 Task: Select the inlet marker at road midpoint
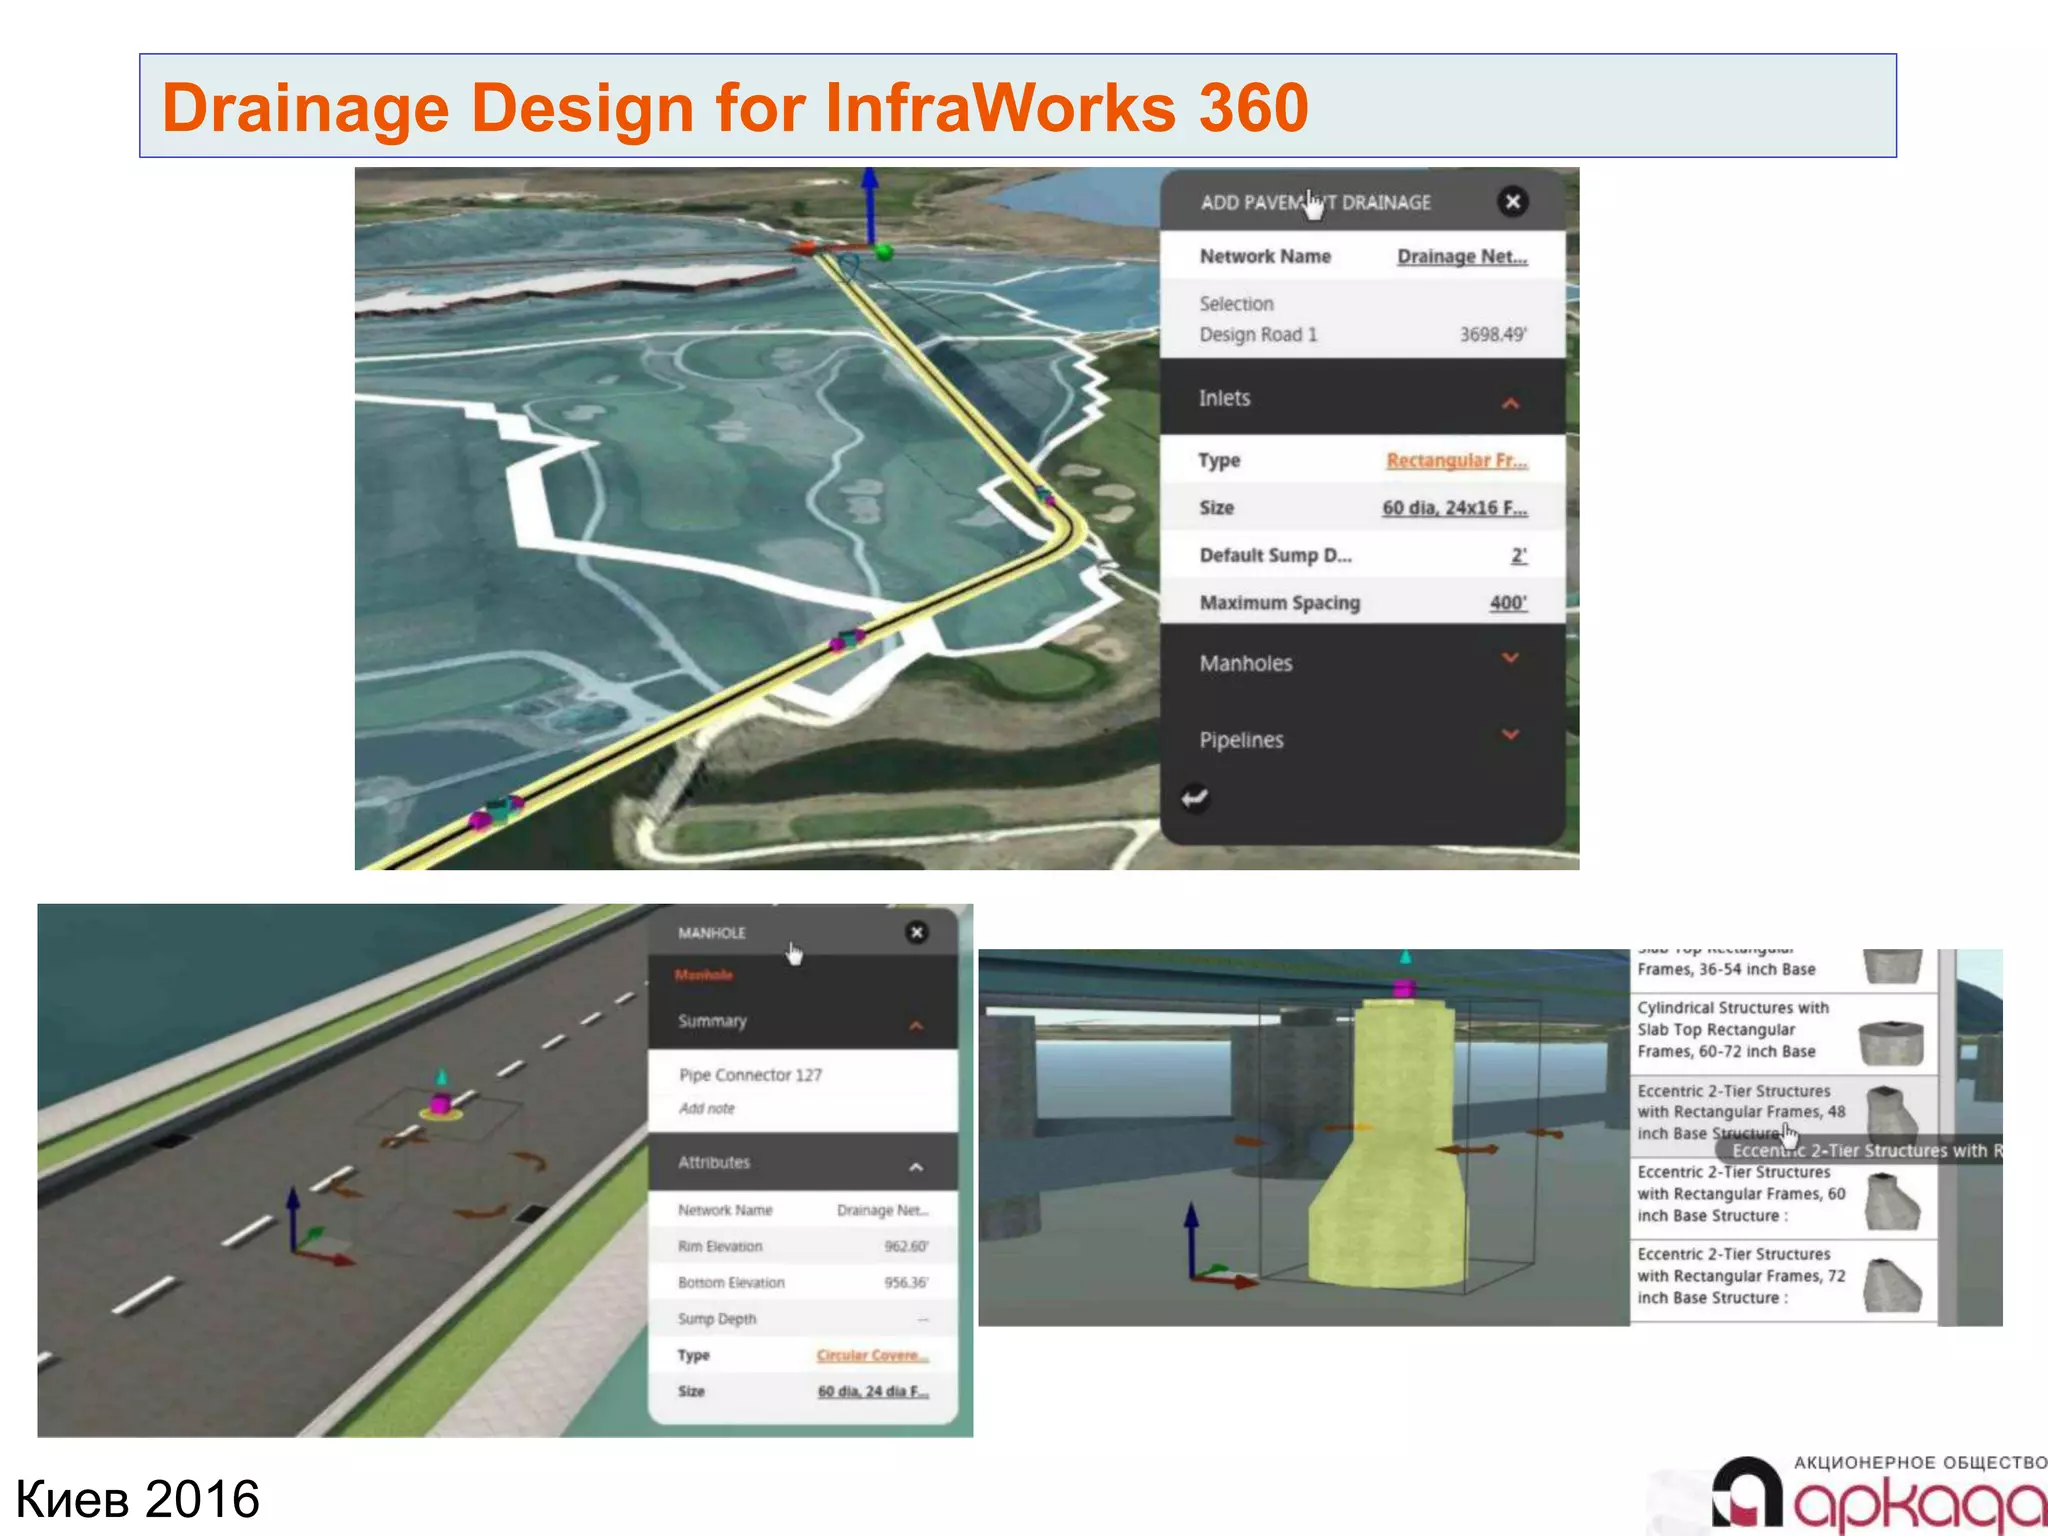[848, 640]
